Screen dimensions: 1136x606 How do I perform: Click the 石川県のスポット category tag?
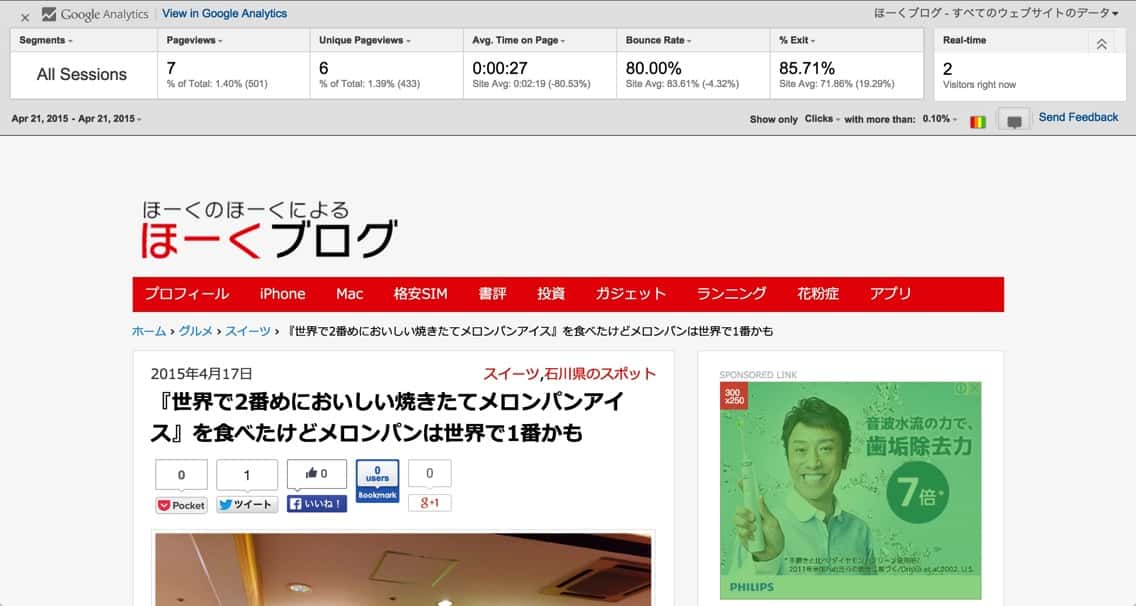point(600,374)
